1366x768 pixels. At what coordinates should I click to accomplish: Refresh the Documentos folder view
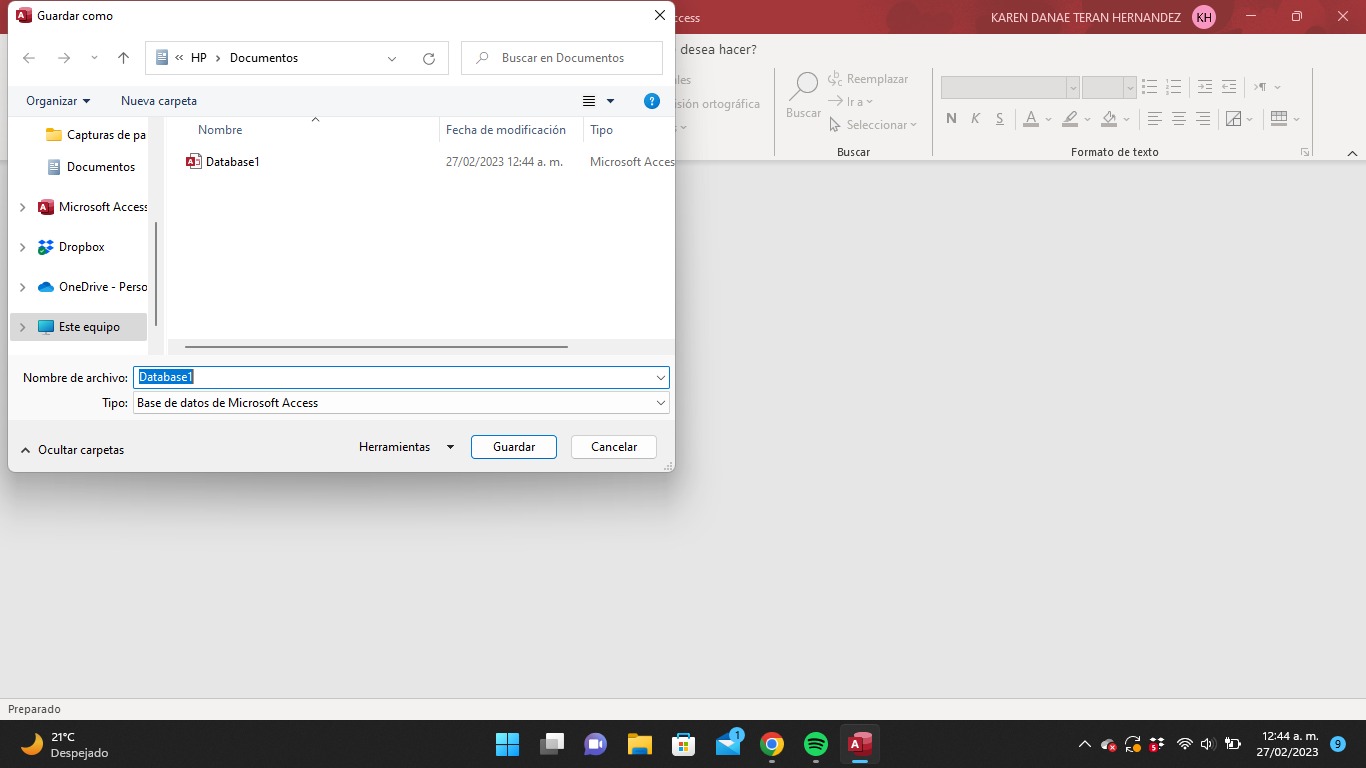(429, 58)
